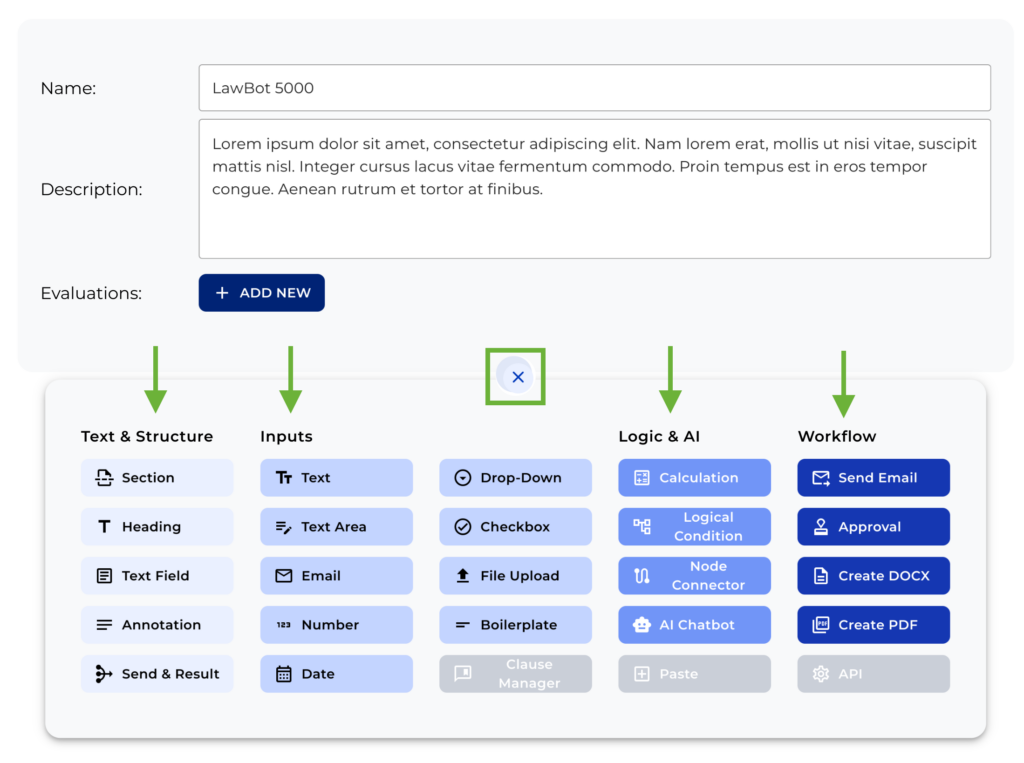Image resolution: width=1024 pixels, height=763 pixels.
Task: Select the Send & Result element
Action: pyautogui.click(x=157, y=673)
